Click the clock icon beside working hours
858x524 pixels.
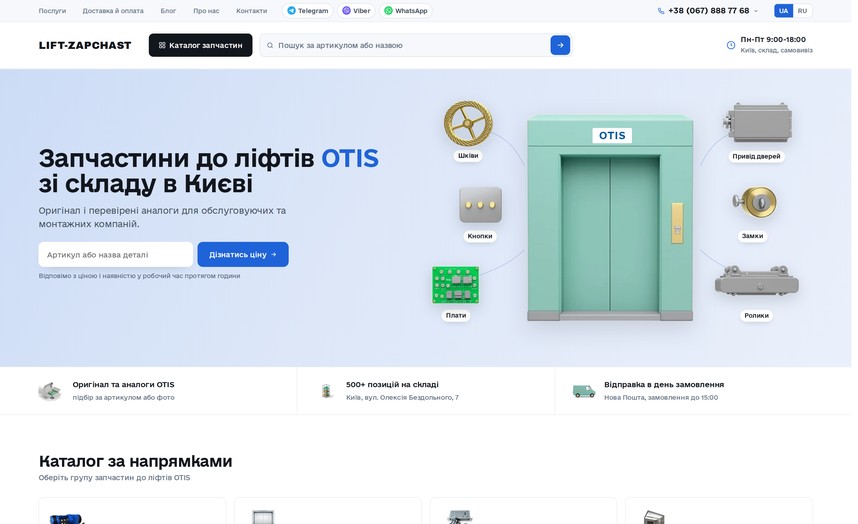click(x=731, y=45)
